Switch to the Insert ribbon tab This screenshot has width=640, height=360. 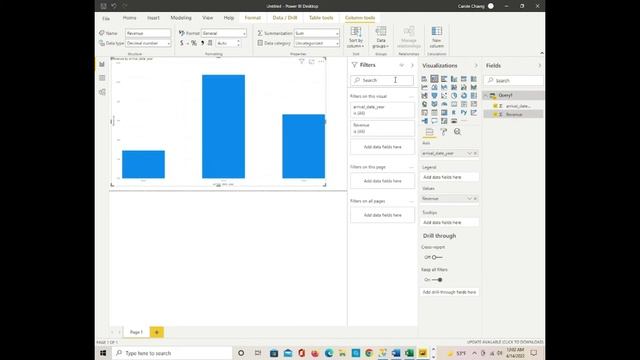[153, 18]
